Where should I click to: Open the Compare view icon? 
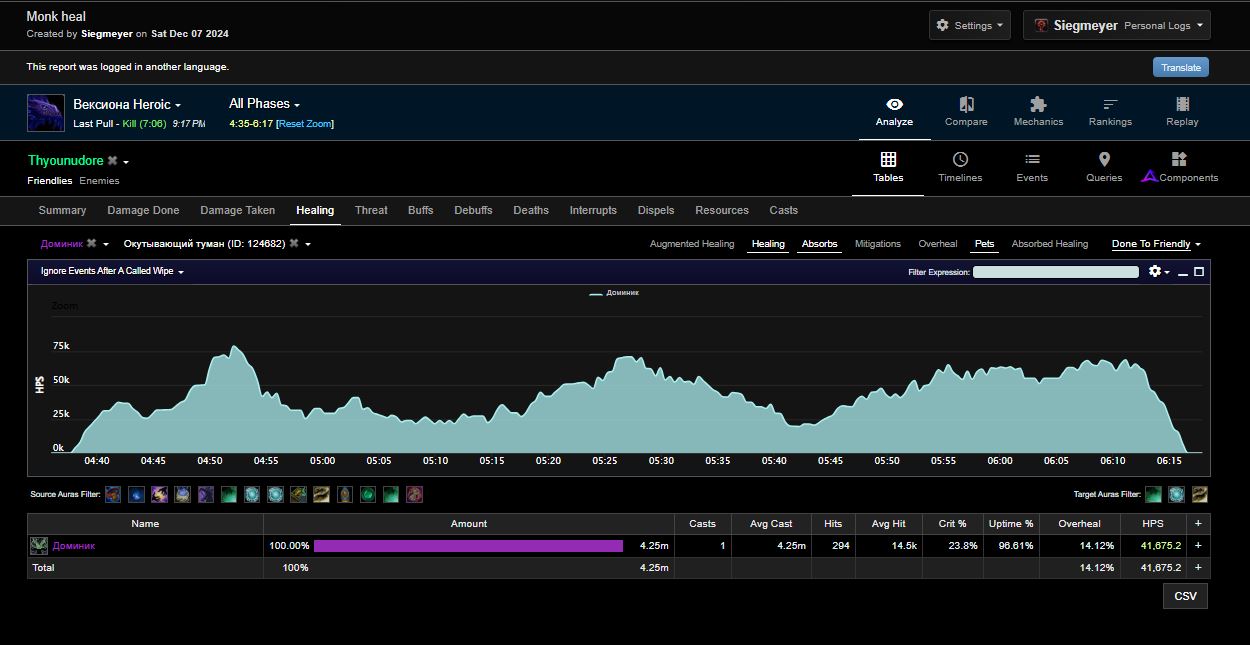pos(966,105)
